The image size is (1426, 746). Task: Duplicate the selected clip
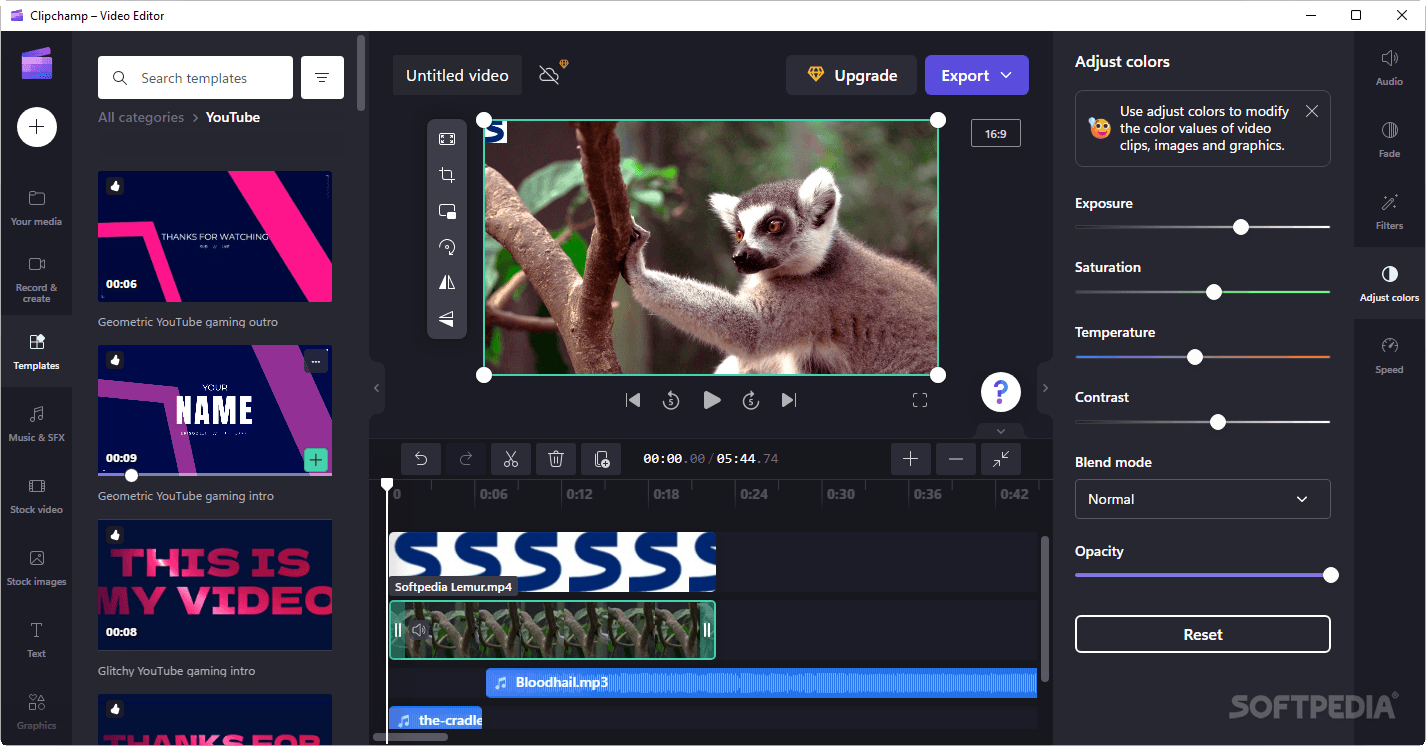(x=601, y=458)
